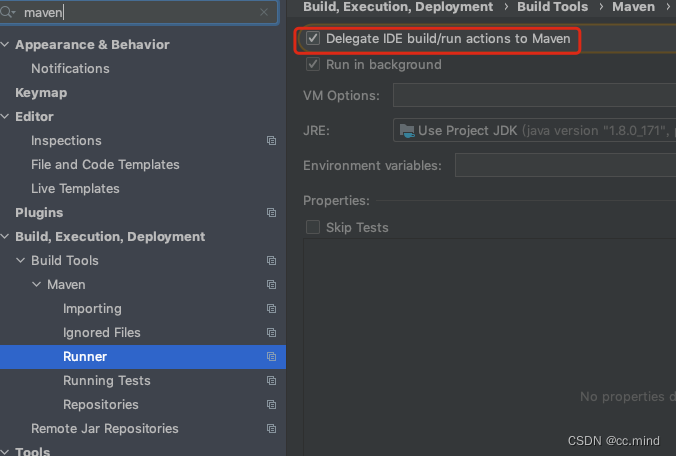
Task: Uncheck Delegate IDE build/run actions to Maven
Action: 313,39
